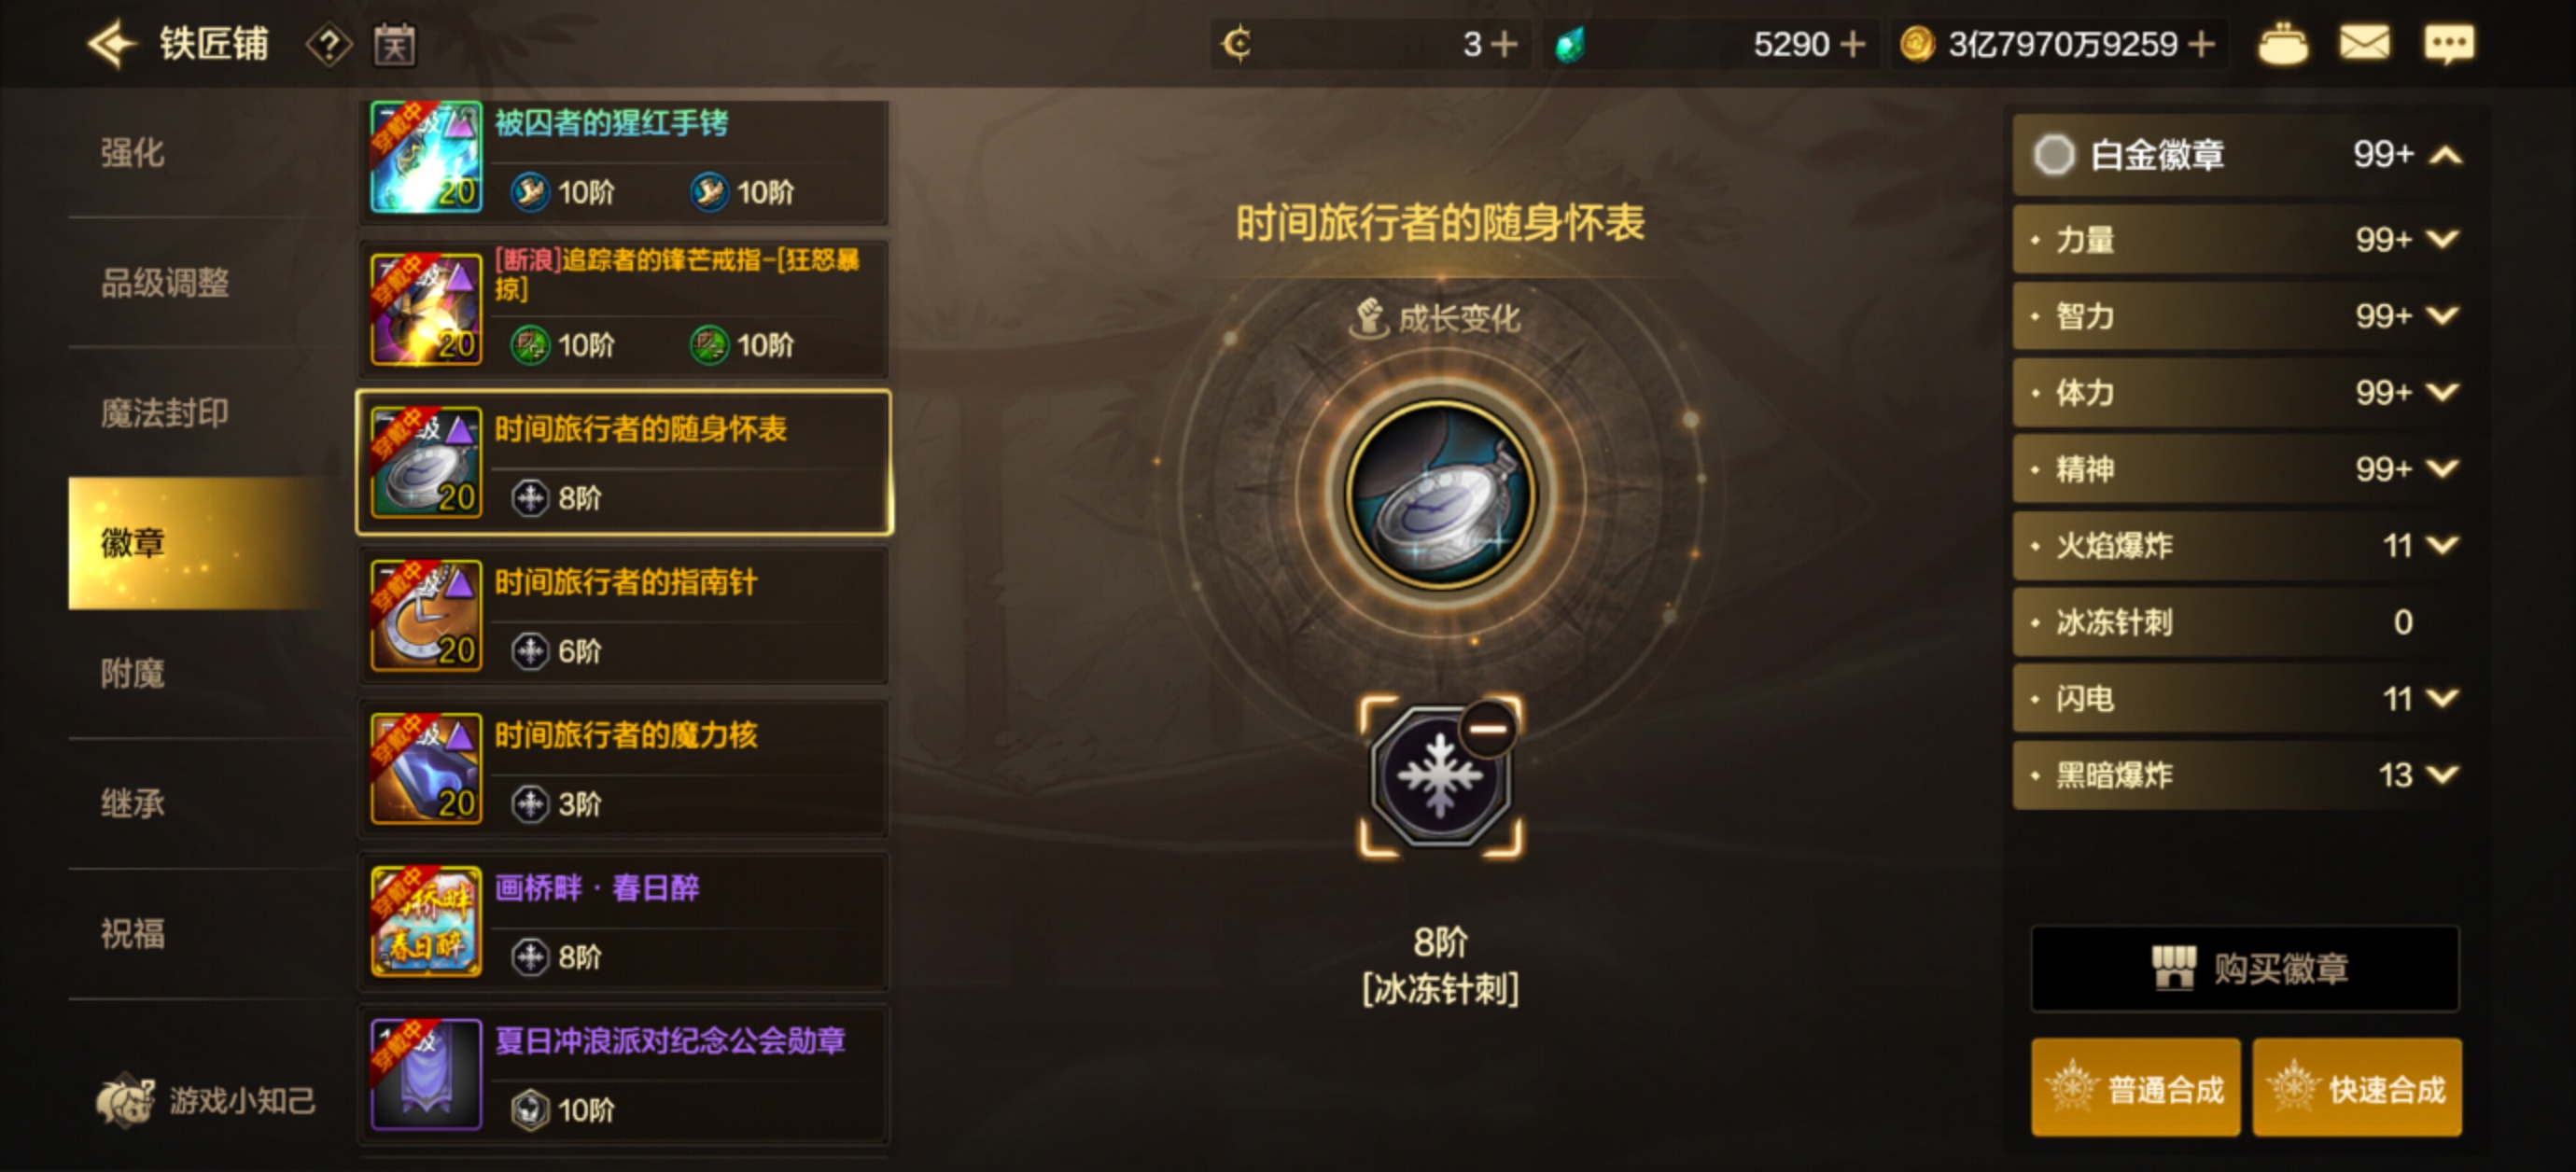This screenshot has height=1172, width=2576.
Task: Collapse the 白金徽章 emblem list
Action: (2445, 155)
